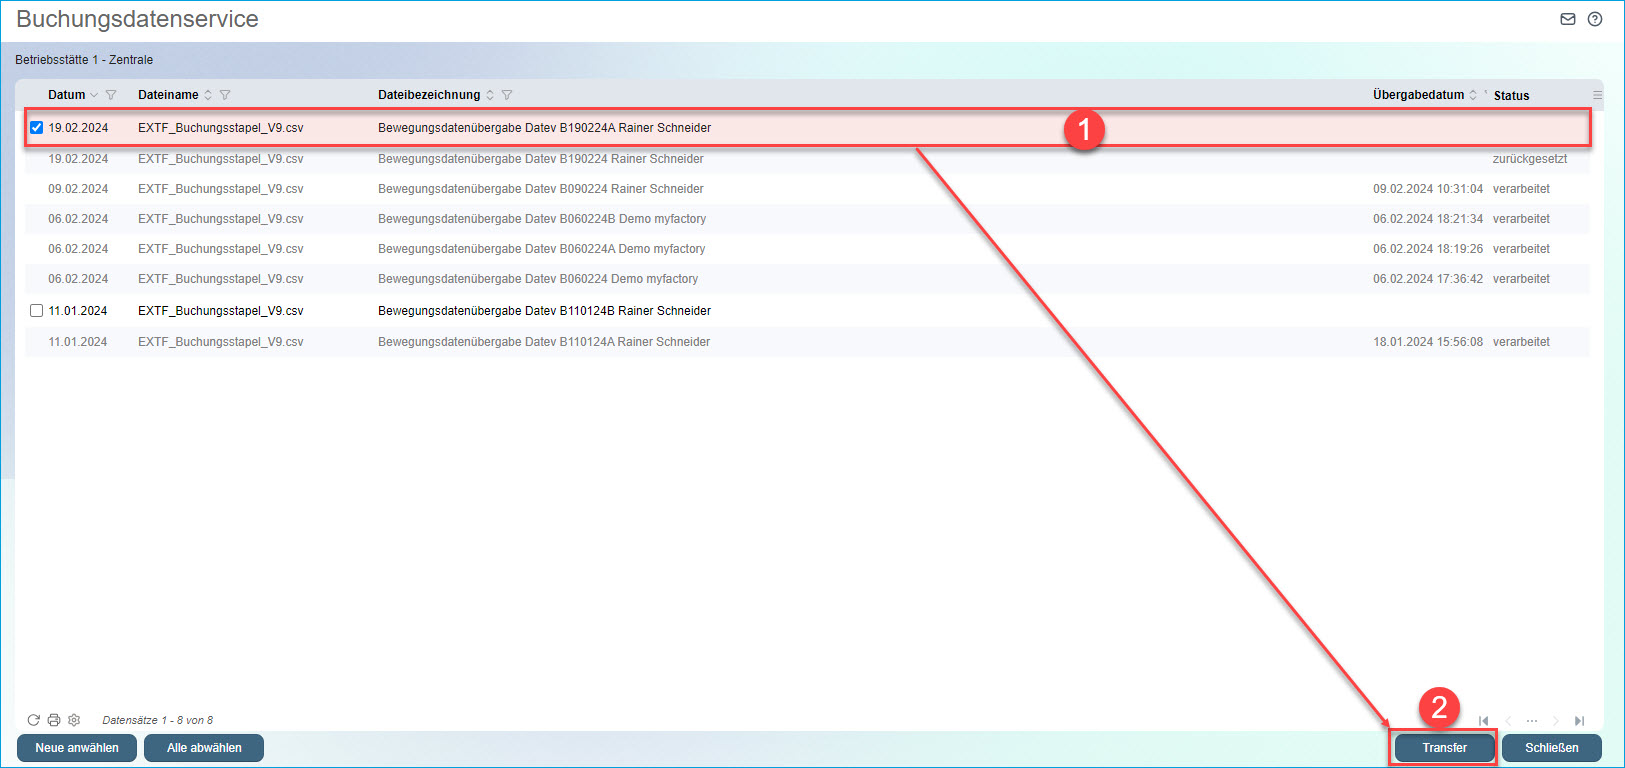Open the filter for the Dateibezeichnung column
The image size is (1625, 768).
click(x=507, y=95)
